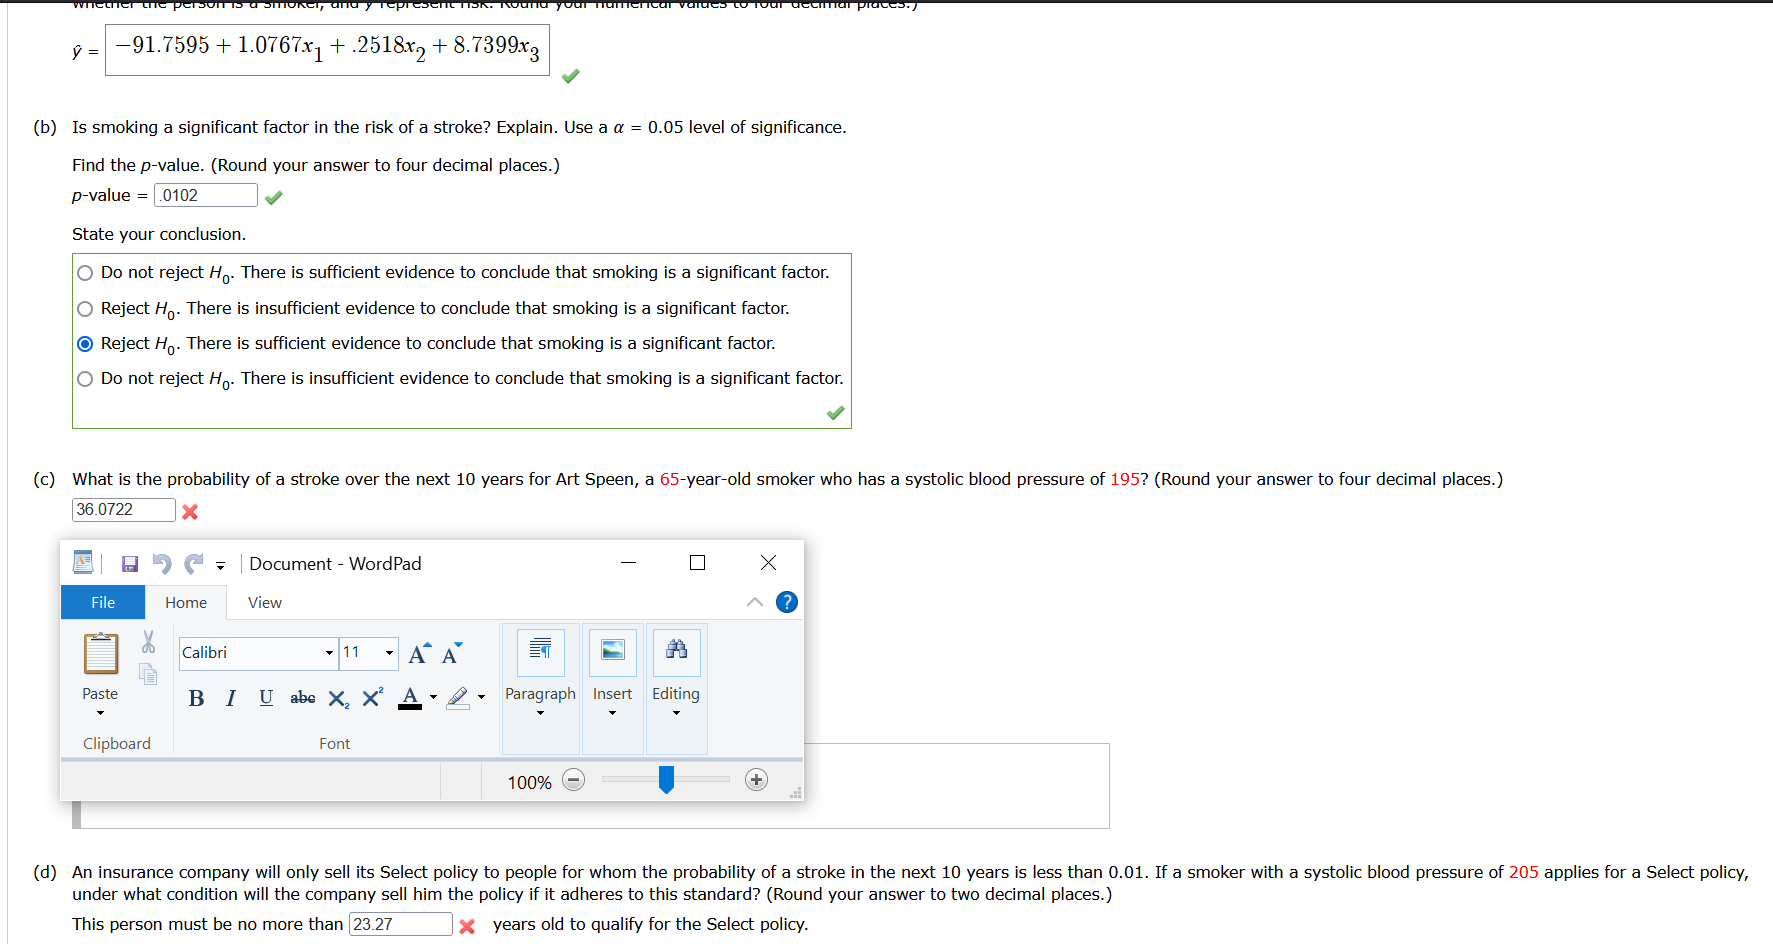1773x944 pixels.
Task: Select 'Reject H0... insufficient evidence' option
Action: (x=85, y=309)
